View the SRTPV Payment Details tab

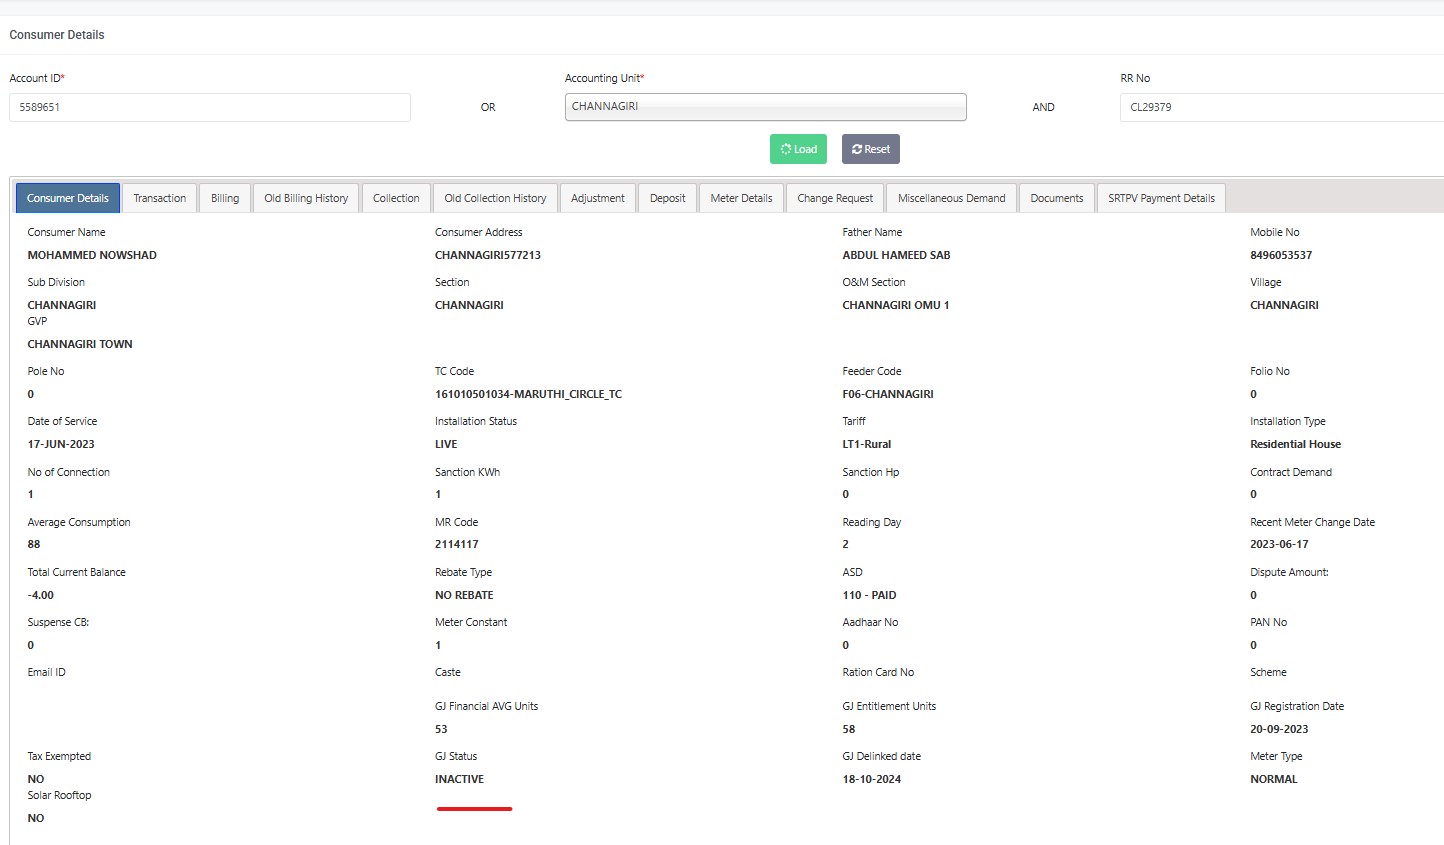(x=1161, y=198)
